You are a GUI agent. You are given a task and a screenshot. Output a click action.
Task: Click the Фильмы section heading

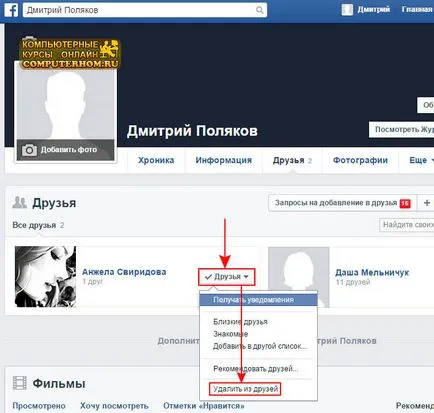(59, 384)
